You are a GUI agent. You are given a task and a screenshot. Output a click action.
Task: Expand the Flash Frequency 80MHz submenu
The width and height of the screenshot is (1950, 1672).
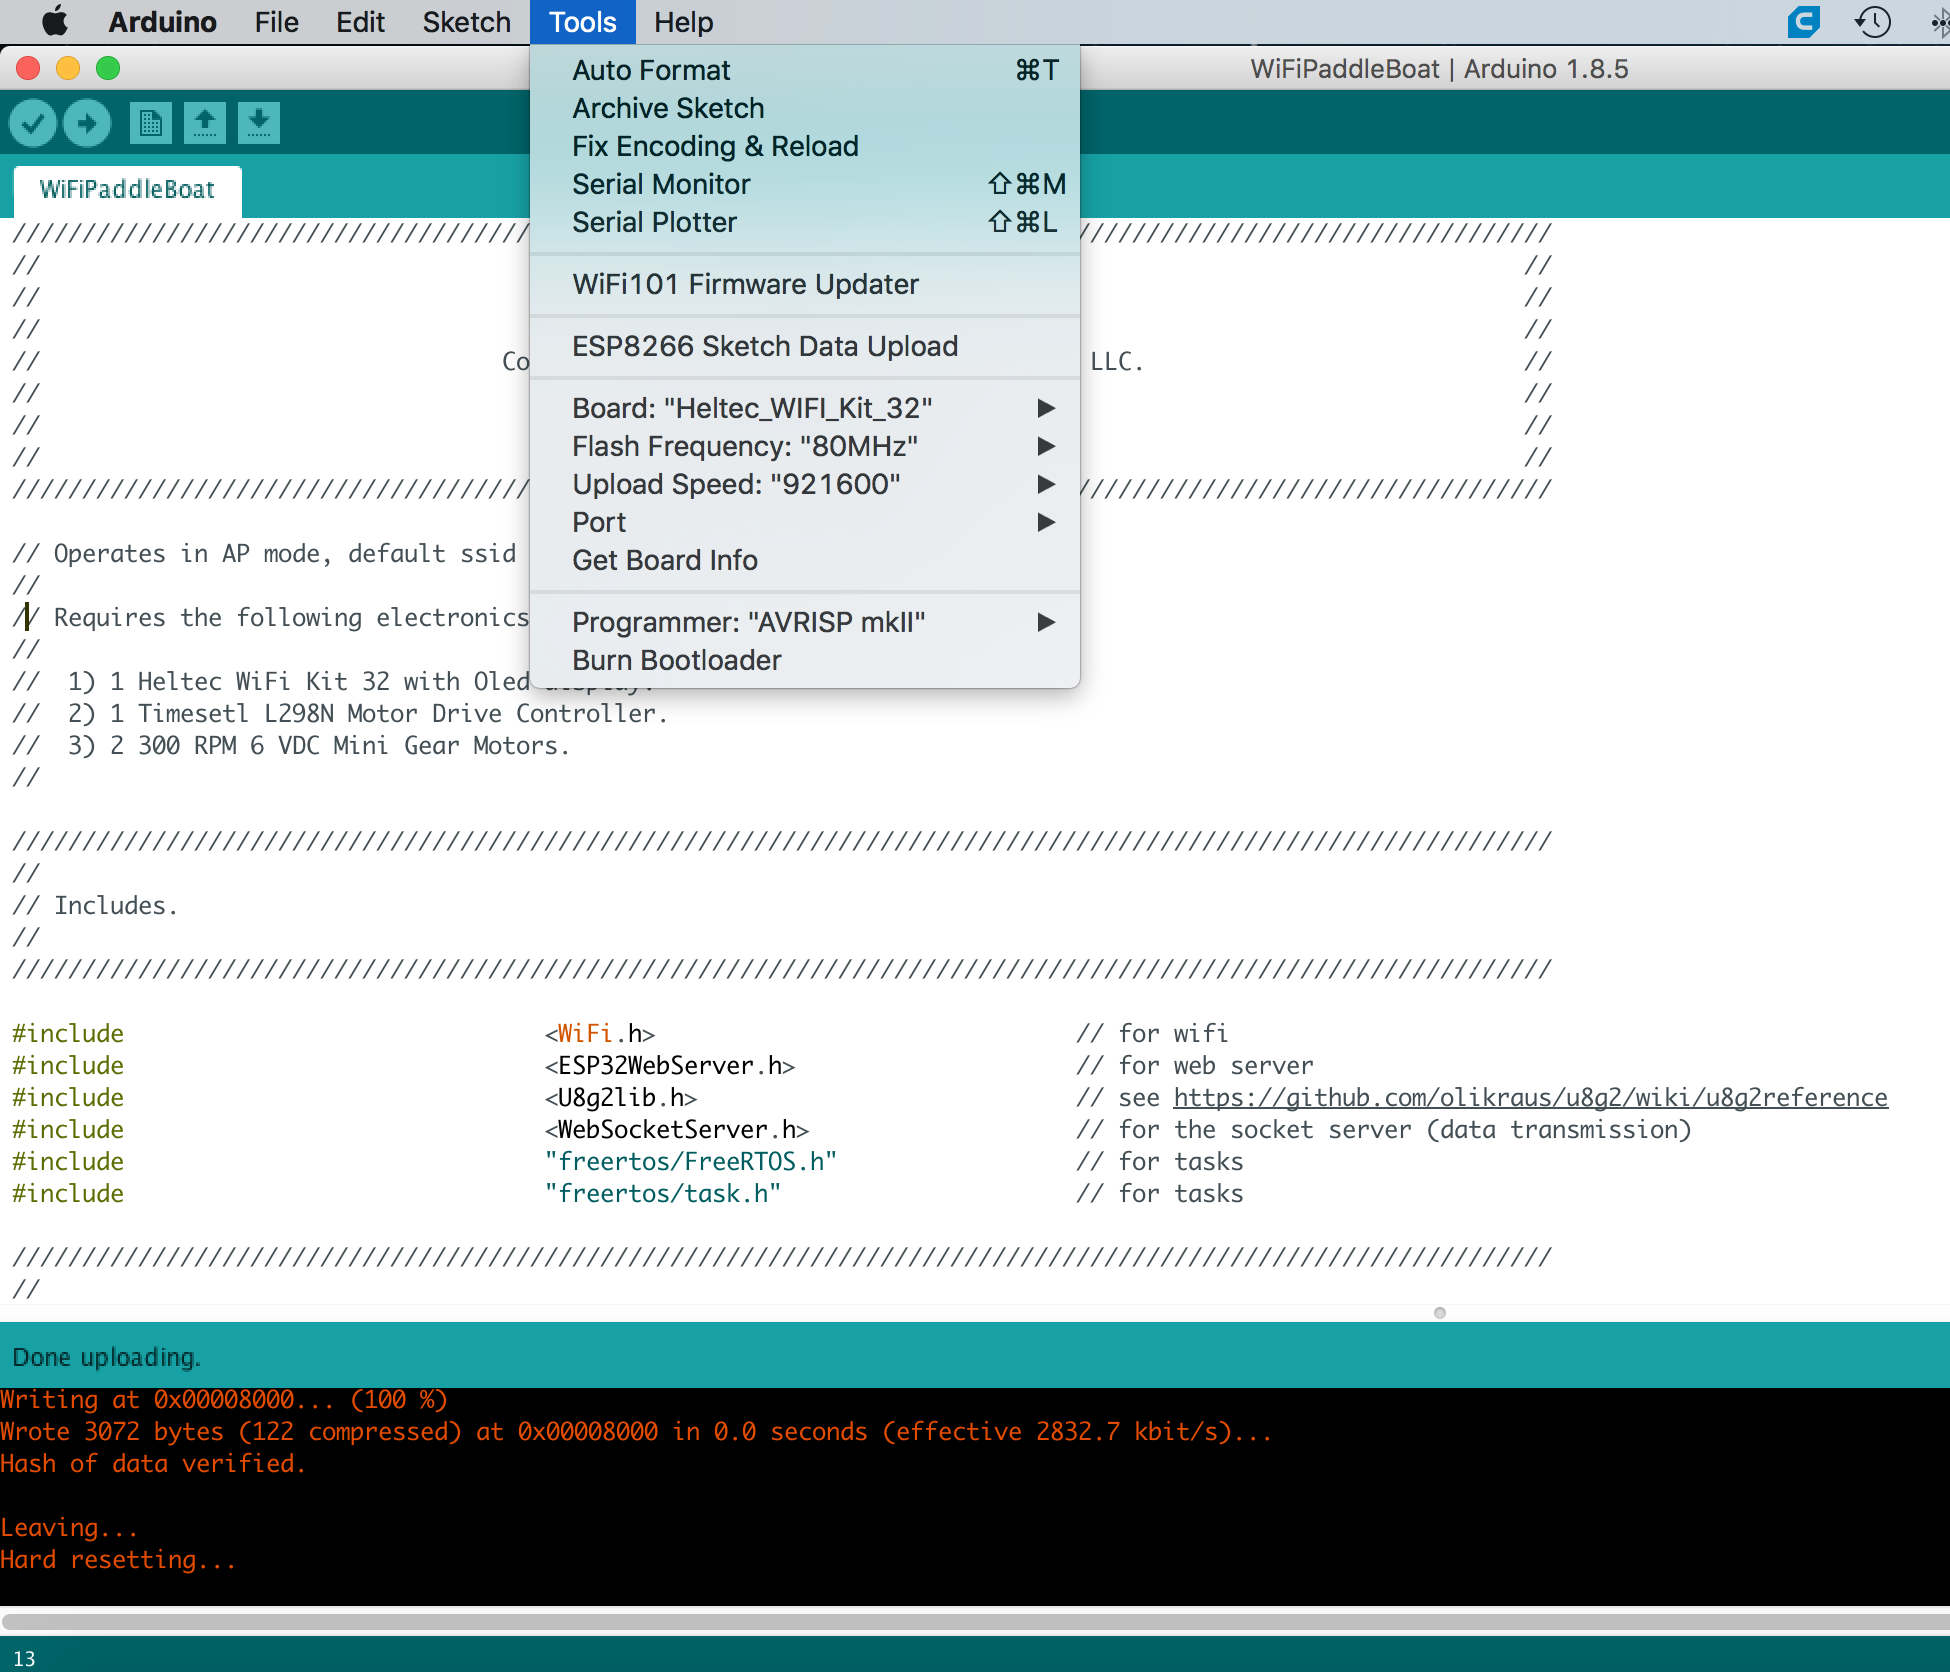click(x=805, y=446)
